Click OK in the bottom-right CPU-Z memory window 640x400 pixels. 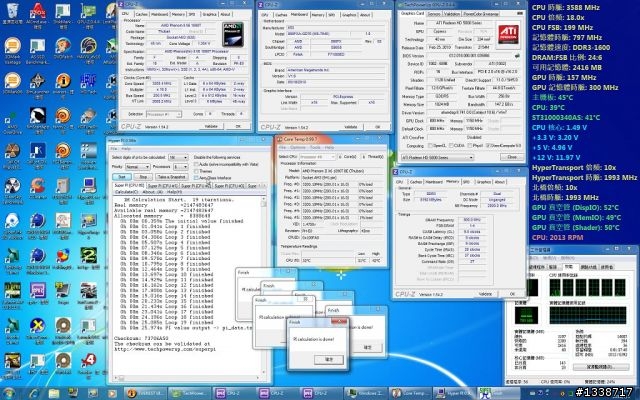(511, 294)
